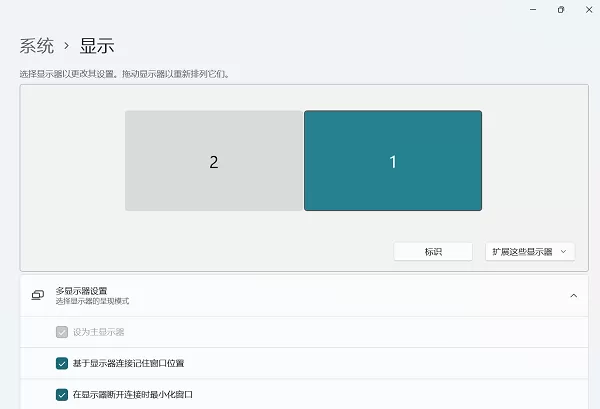Viewport: 600px width, 409px height.
Task: Go back to 系统 via breadcrumb
Action: [37, 46]
